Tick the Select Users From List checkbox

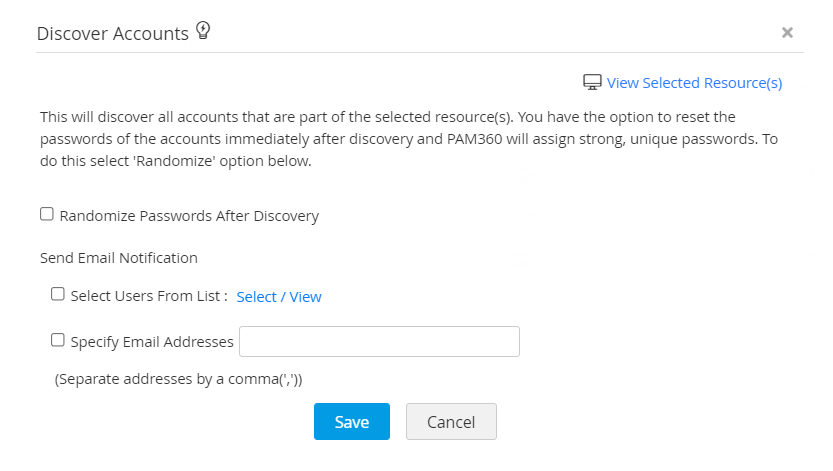point(57,295)
